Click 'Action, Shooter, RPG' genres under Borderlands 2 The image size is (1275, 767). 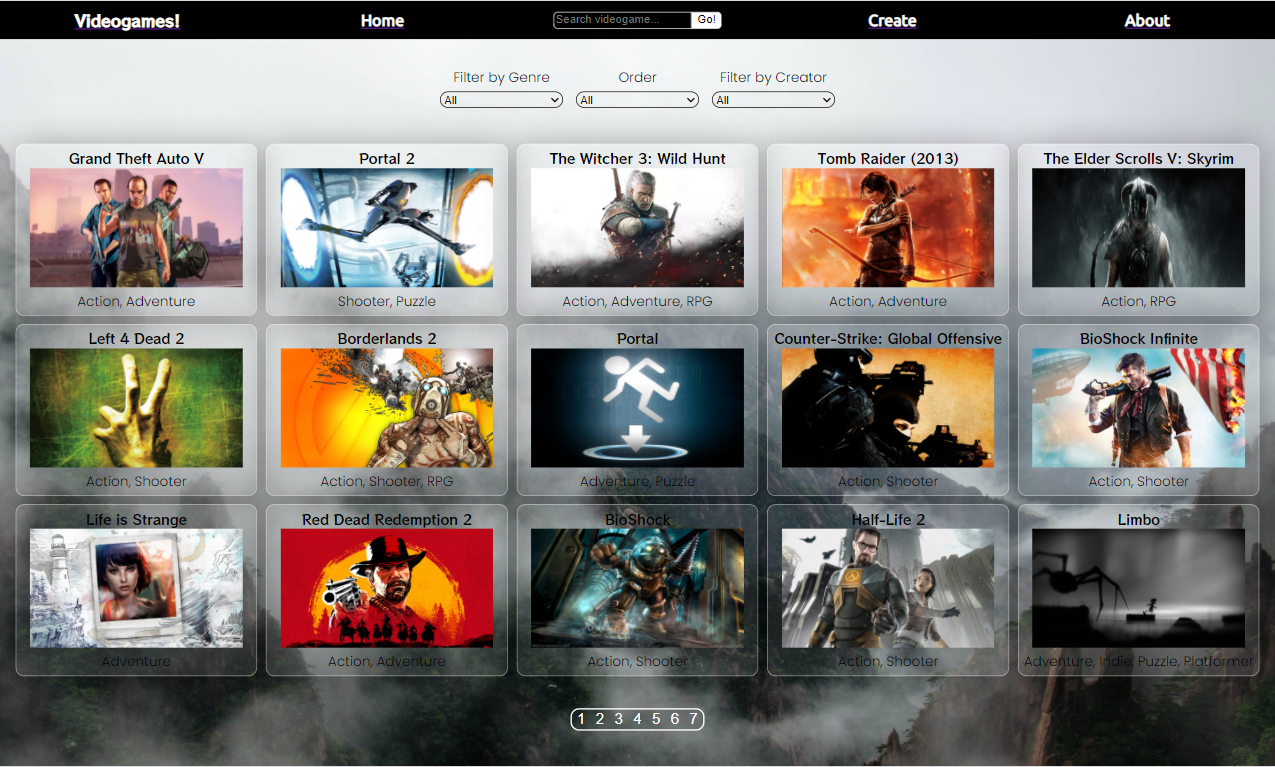pyautogui.click(x=387, y=481)
